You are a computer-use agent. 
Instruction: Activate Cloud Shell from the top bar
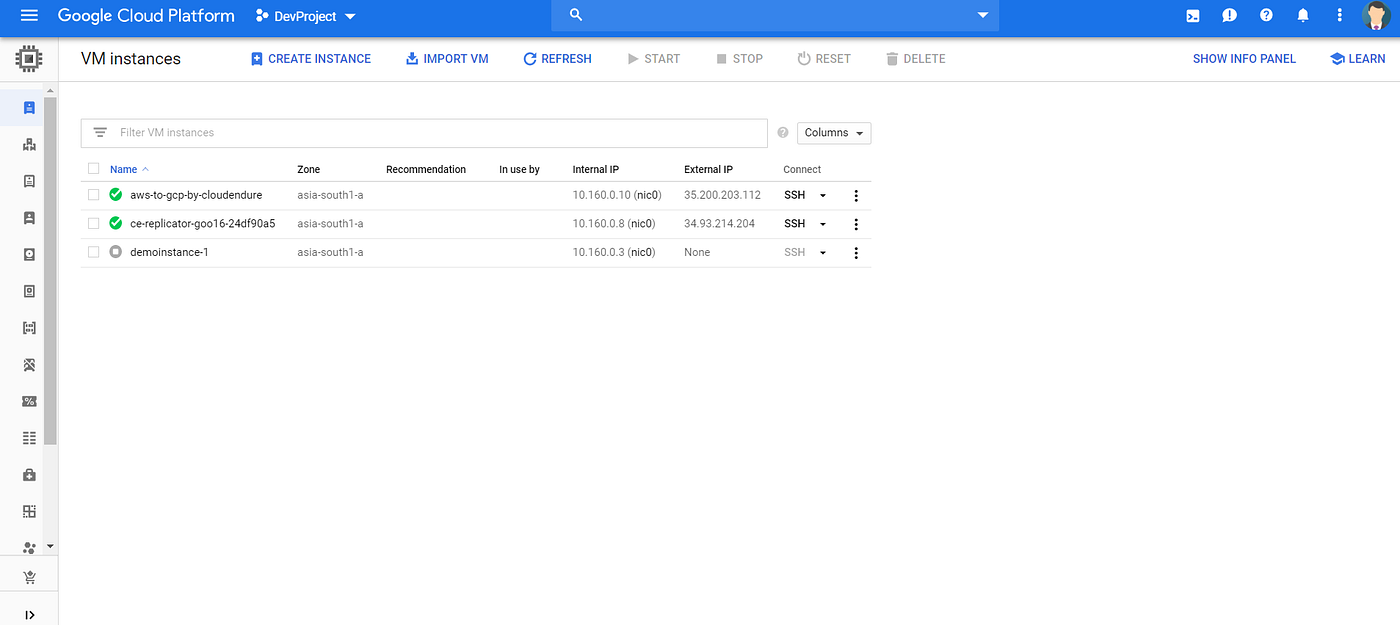(x=1192, y=16)
